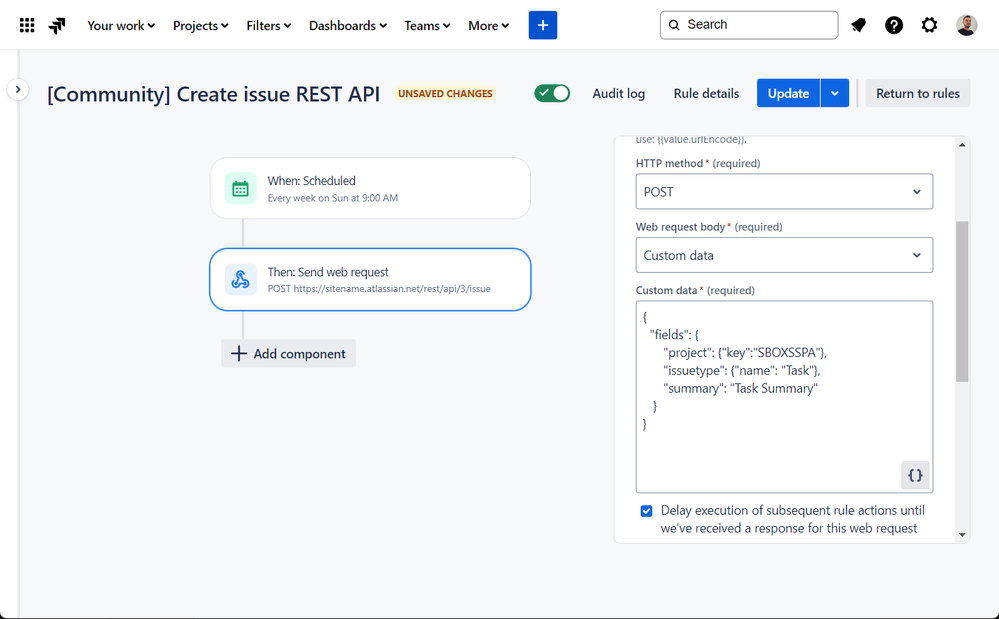999x619 pixels.
Task: Open the Web request body dropdown
Action: (784, 255)
